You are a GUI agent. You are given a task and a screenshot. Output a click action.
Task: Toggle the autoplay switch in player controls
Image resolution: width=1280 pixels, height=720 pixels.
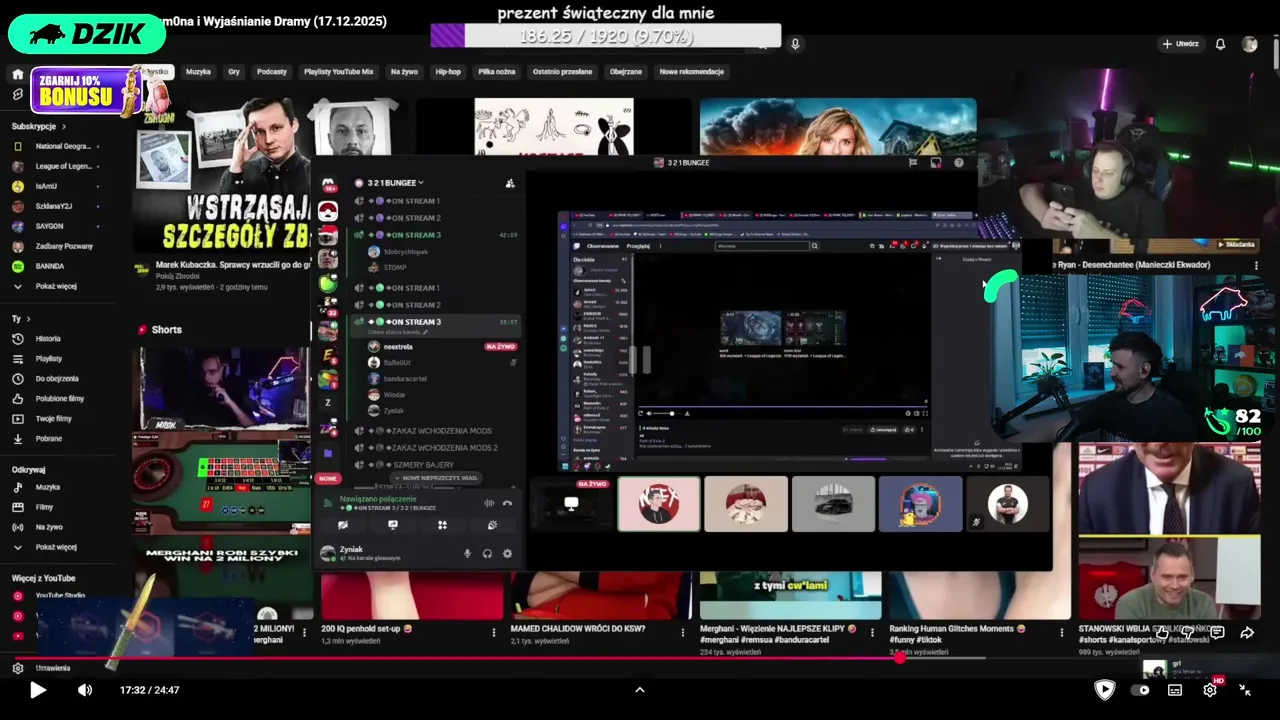pos(1140,690)
